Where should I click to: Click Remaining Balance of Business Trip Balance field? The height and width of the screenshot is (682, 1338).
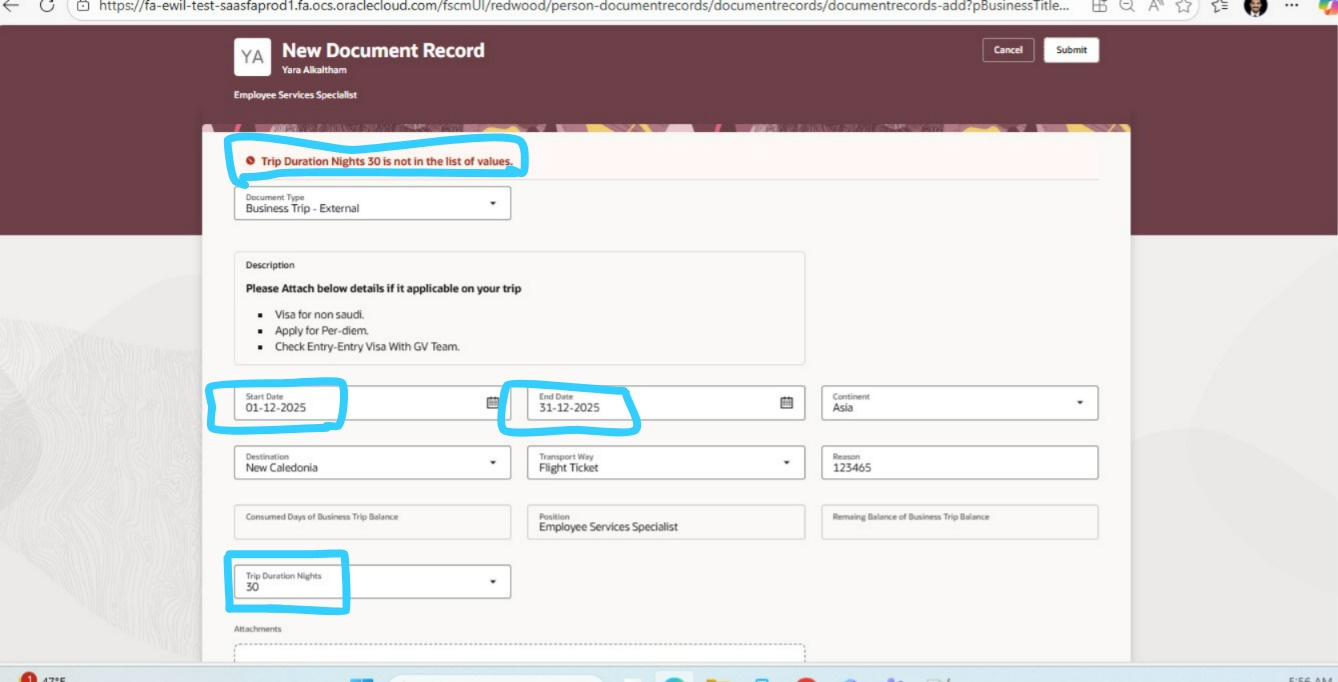pos(960,522)
